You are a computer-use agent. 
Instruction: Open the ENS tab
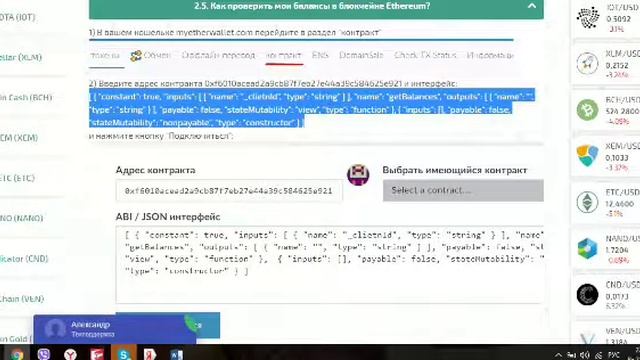[x=320, y=55]
